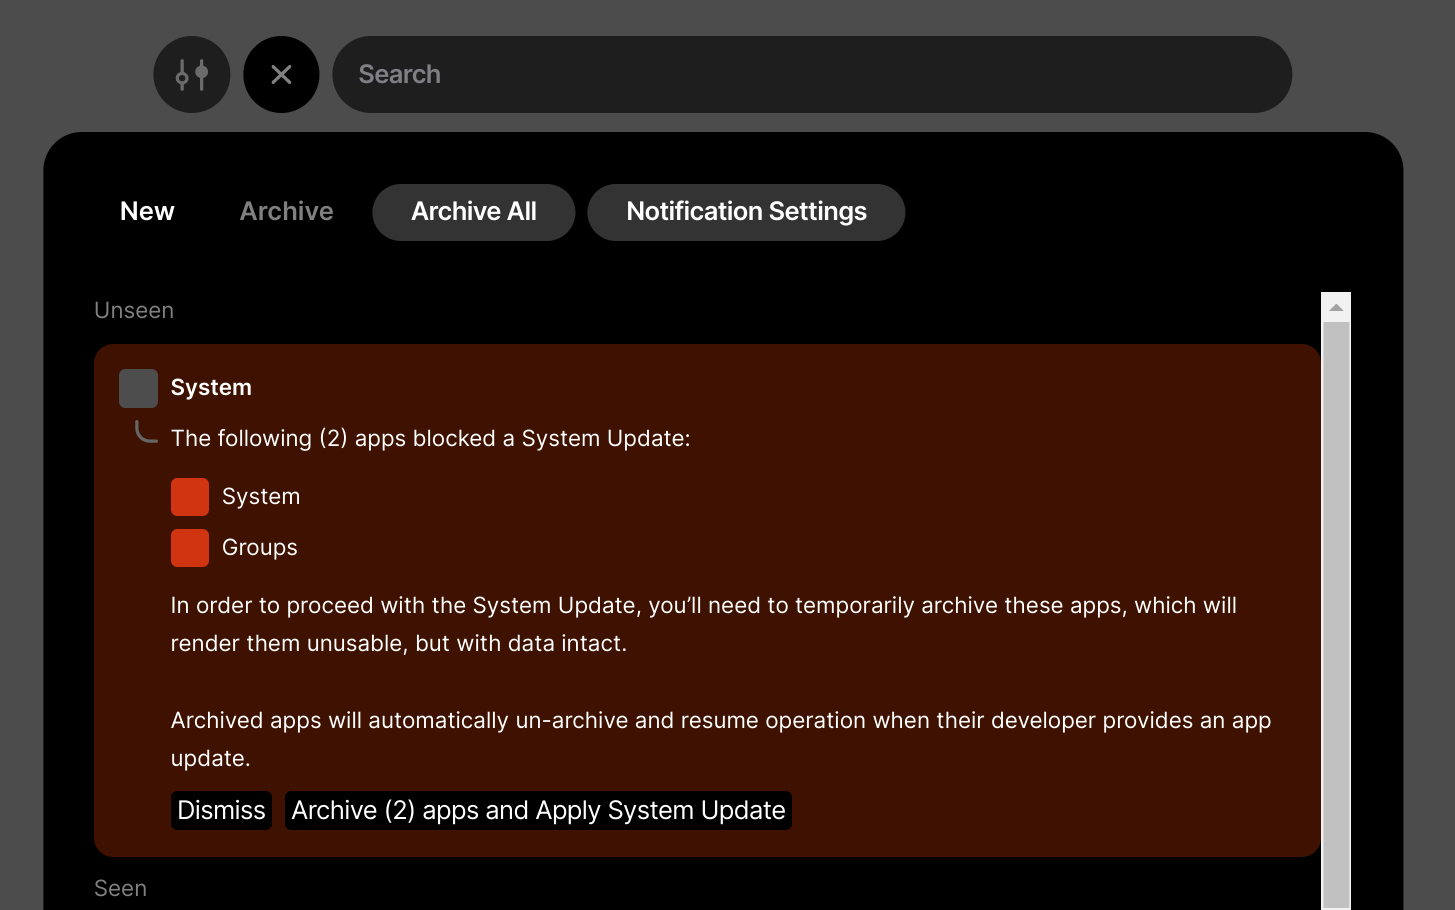Switch to the Archive tab
Viewport: 1455px width, 910px height.
(286, 211)
